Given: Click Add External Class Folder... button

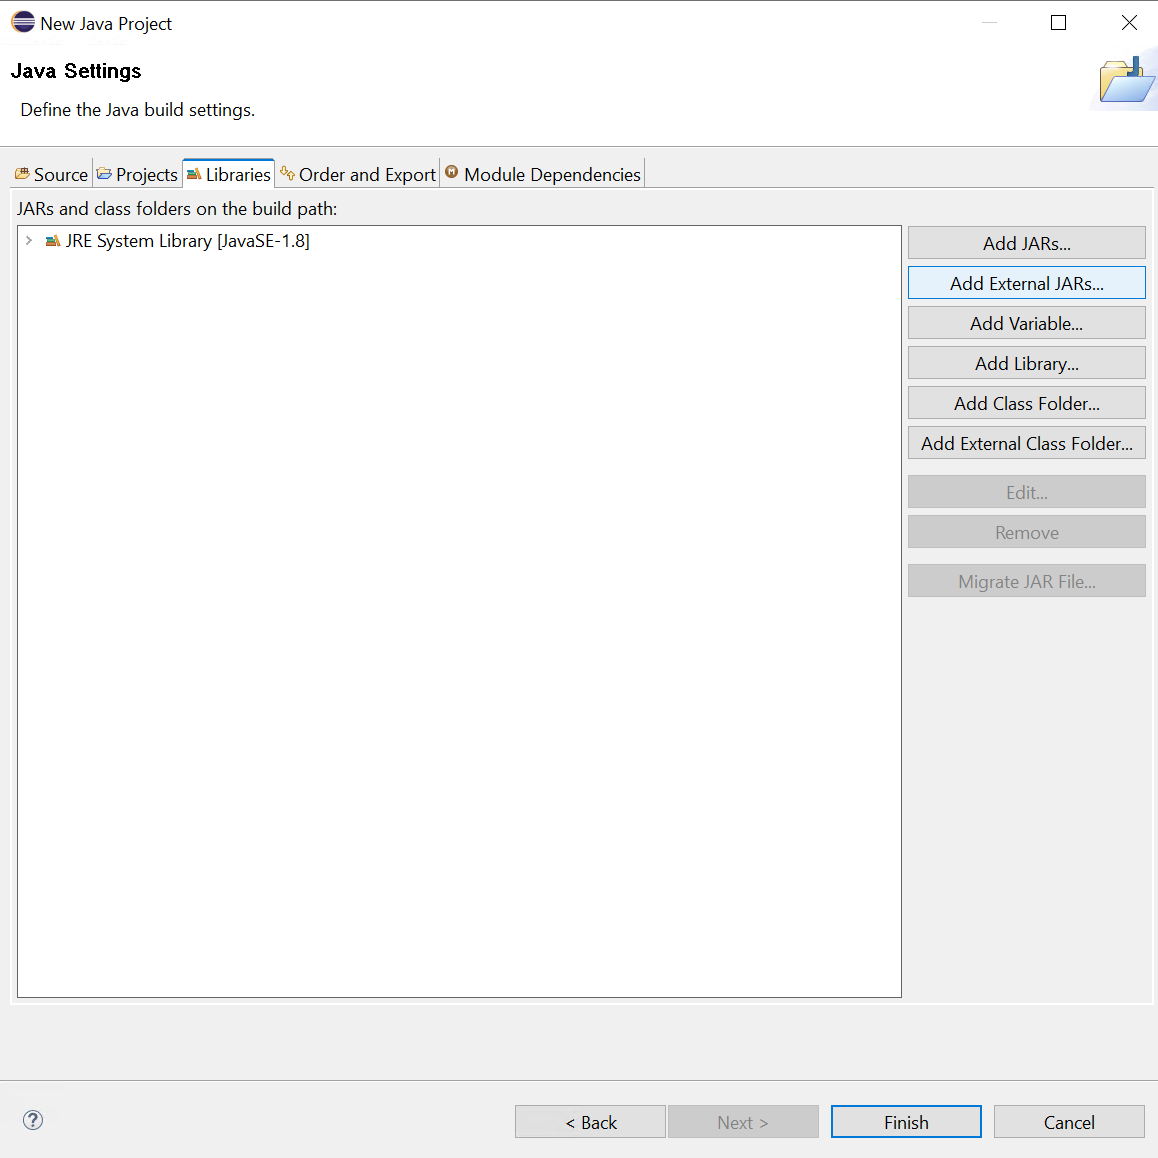Looking at the screenshot, I should (x=1027, y=442).
